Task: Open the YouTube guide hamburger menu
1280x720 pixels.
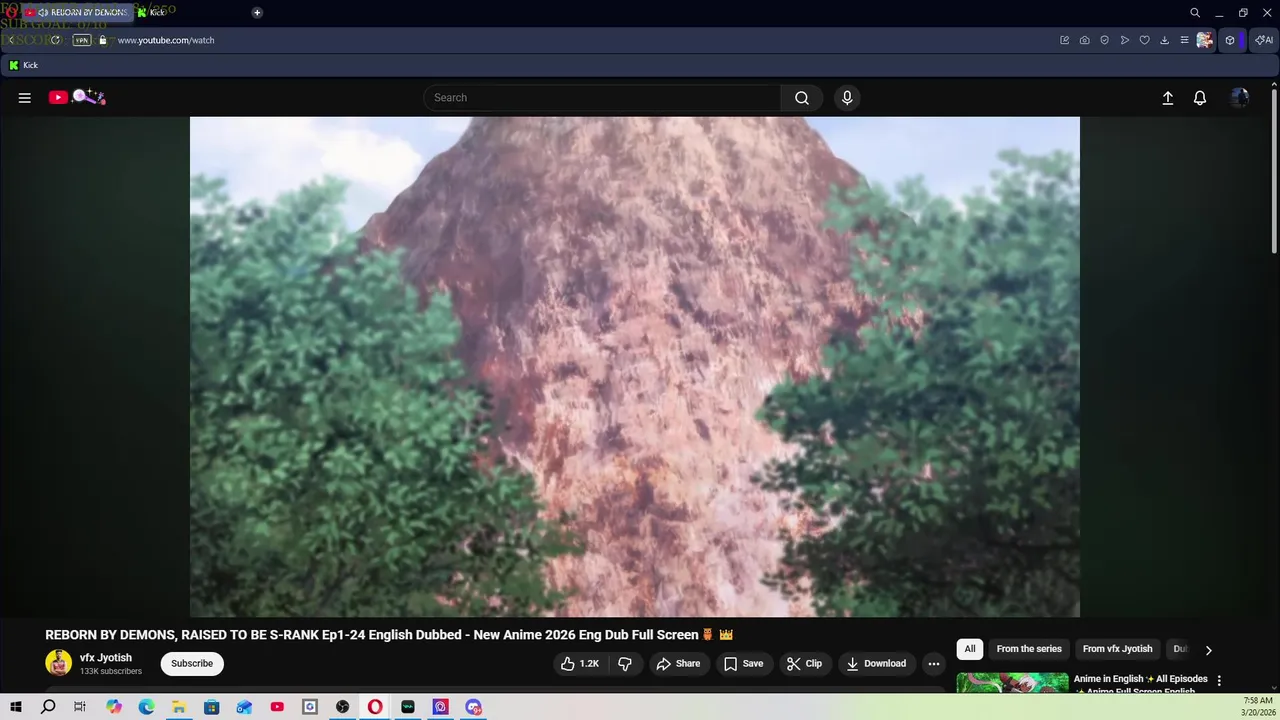Action: point(25,98)
